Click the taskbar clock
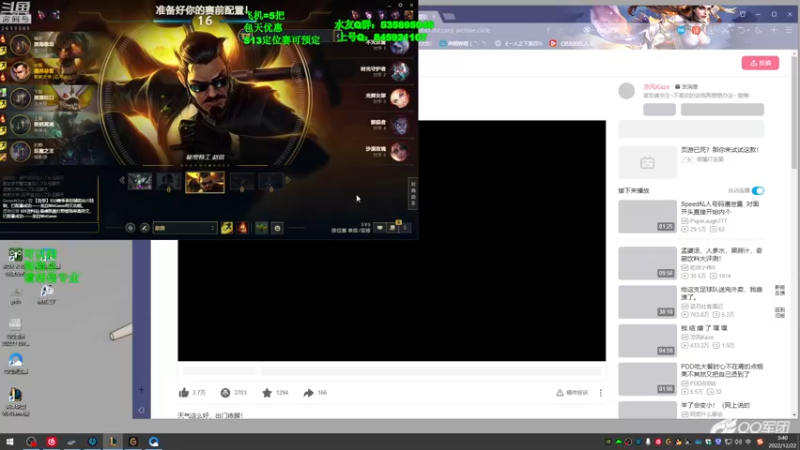Image resolution: width=800 pixels, height=450 pixels. 782,442
